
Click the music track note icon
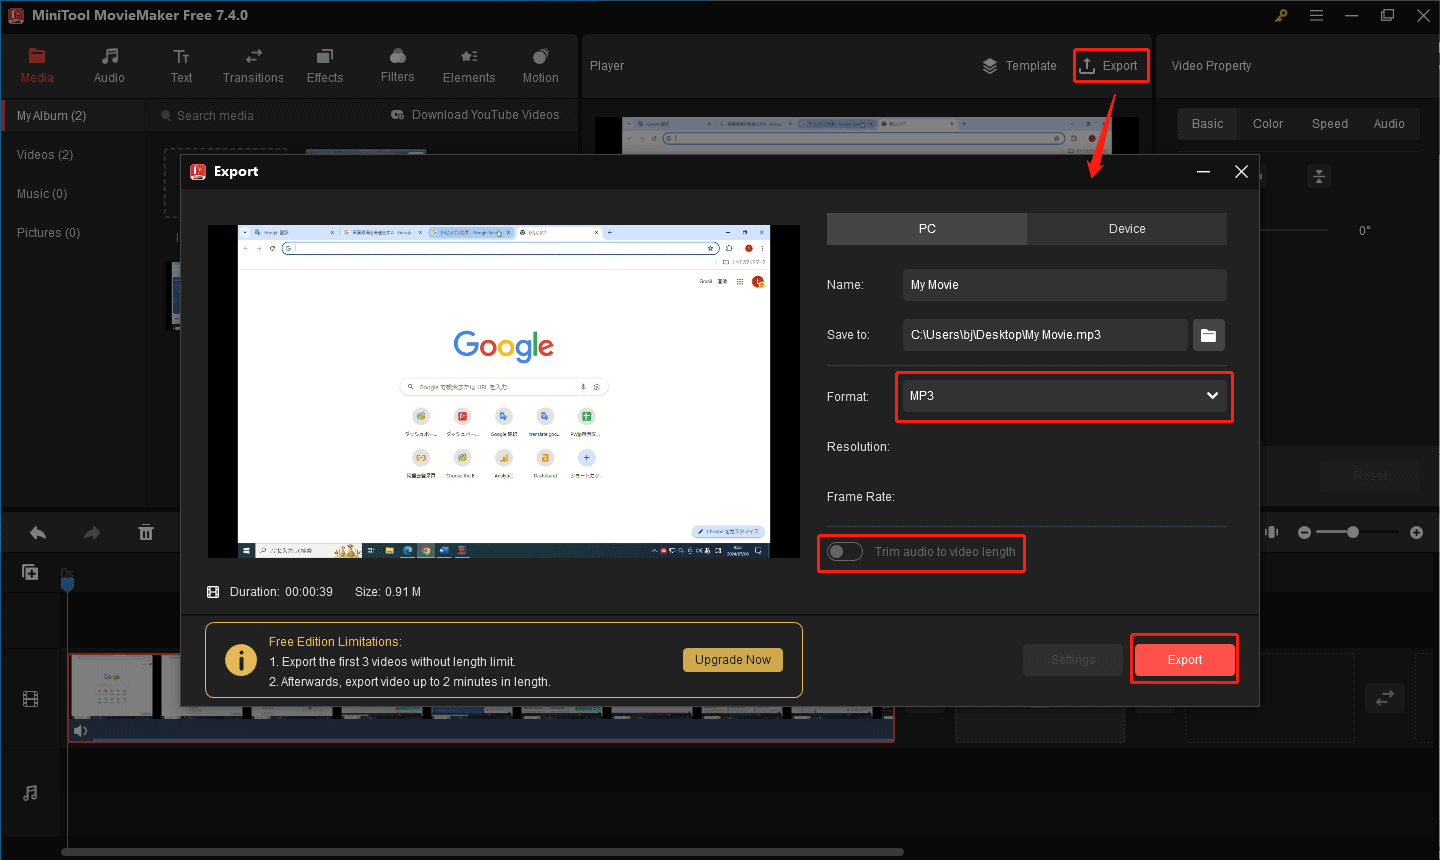(x=31, y=793)
